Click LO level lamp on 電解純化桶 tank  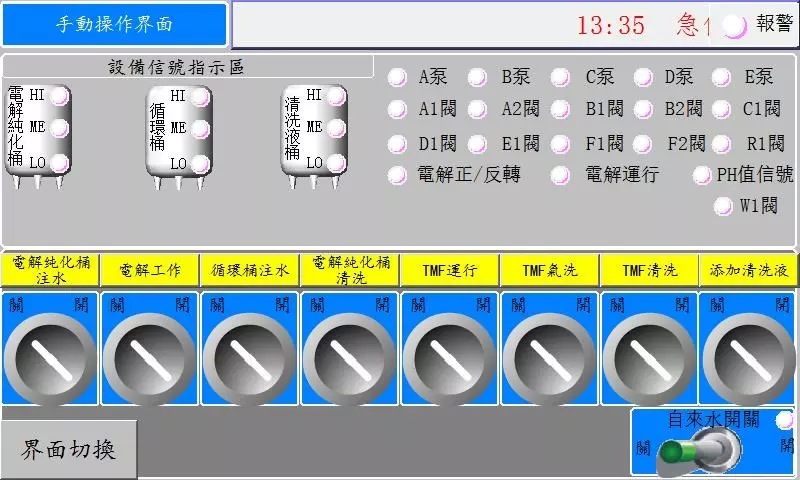click(60, 163)
